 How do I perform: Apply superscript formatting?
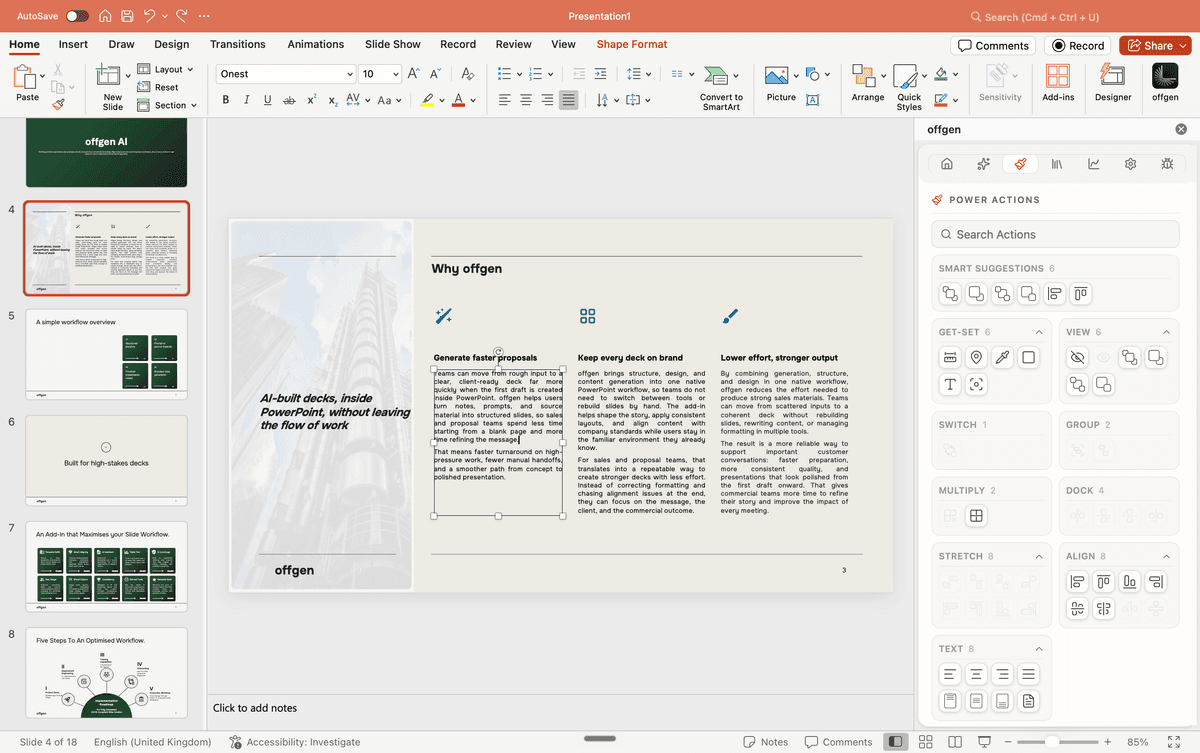(311, 100)
